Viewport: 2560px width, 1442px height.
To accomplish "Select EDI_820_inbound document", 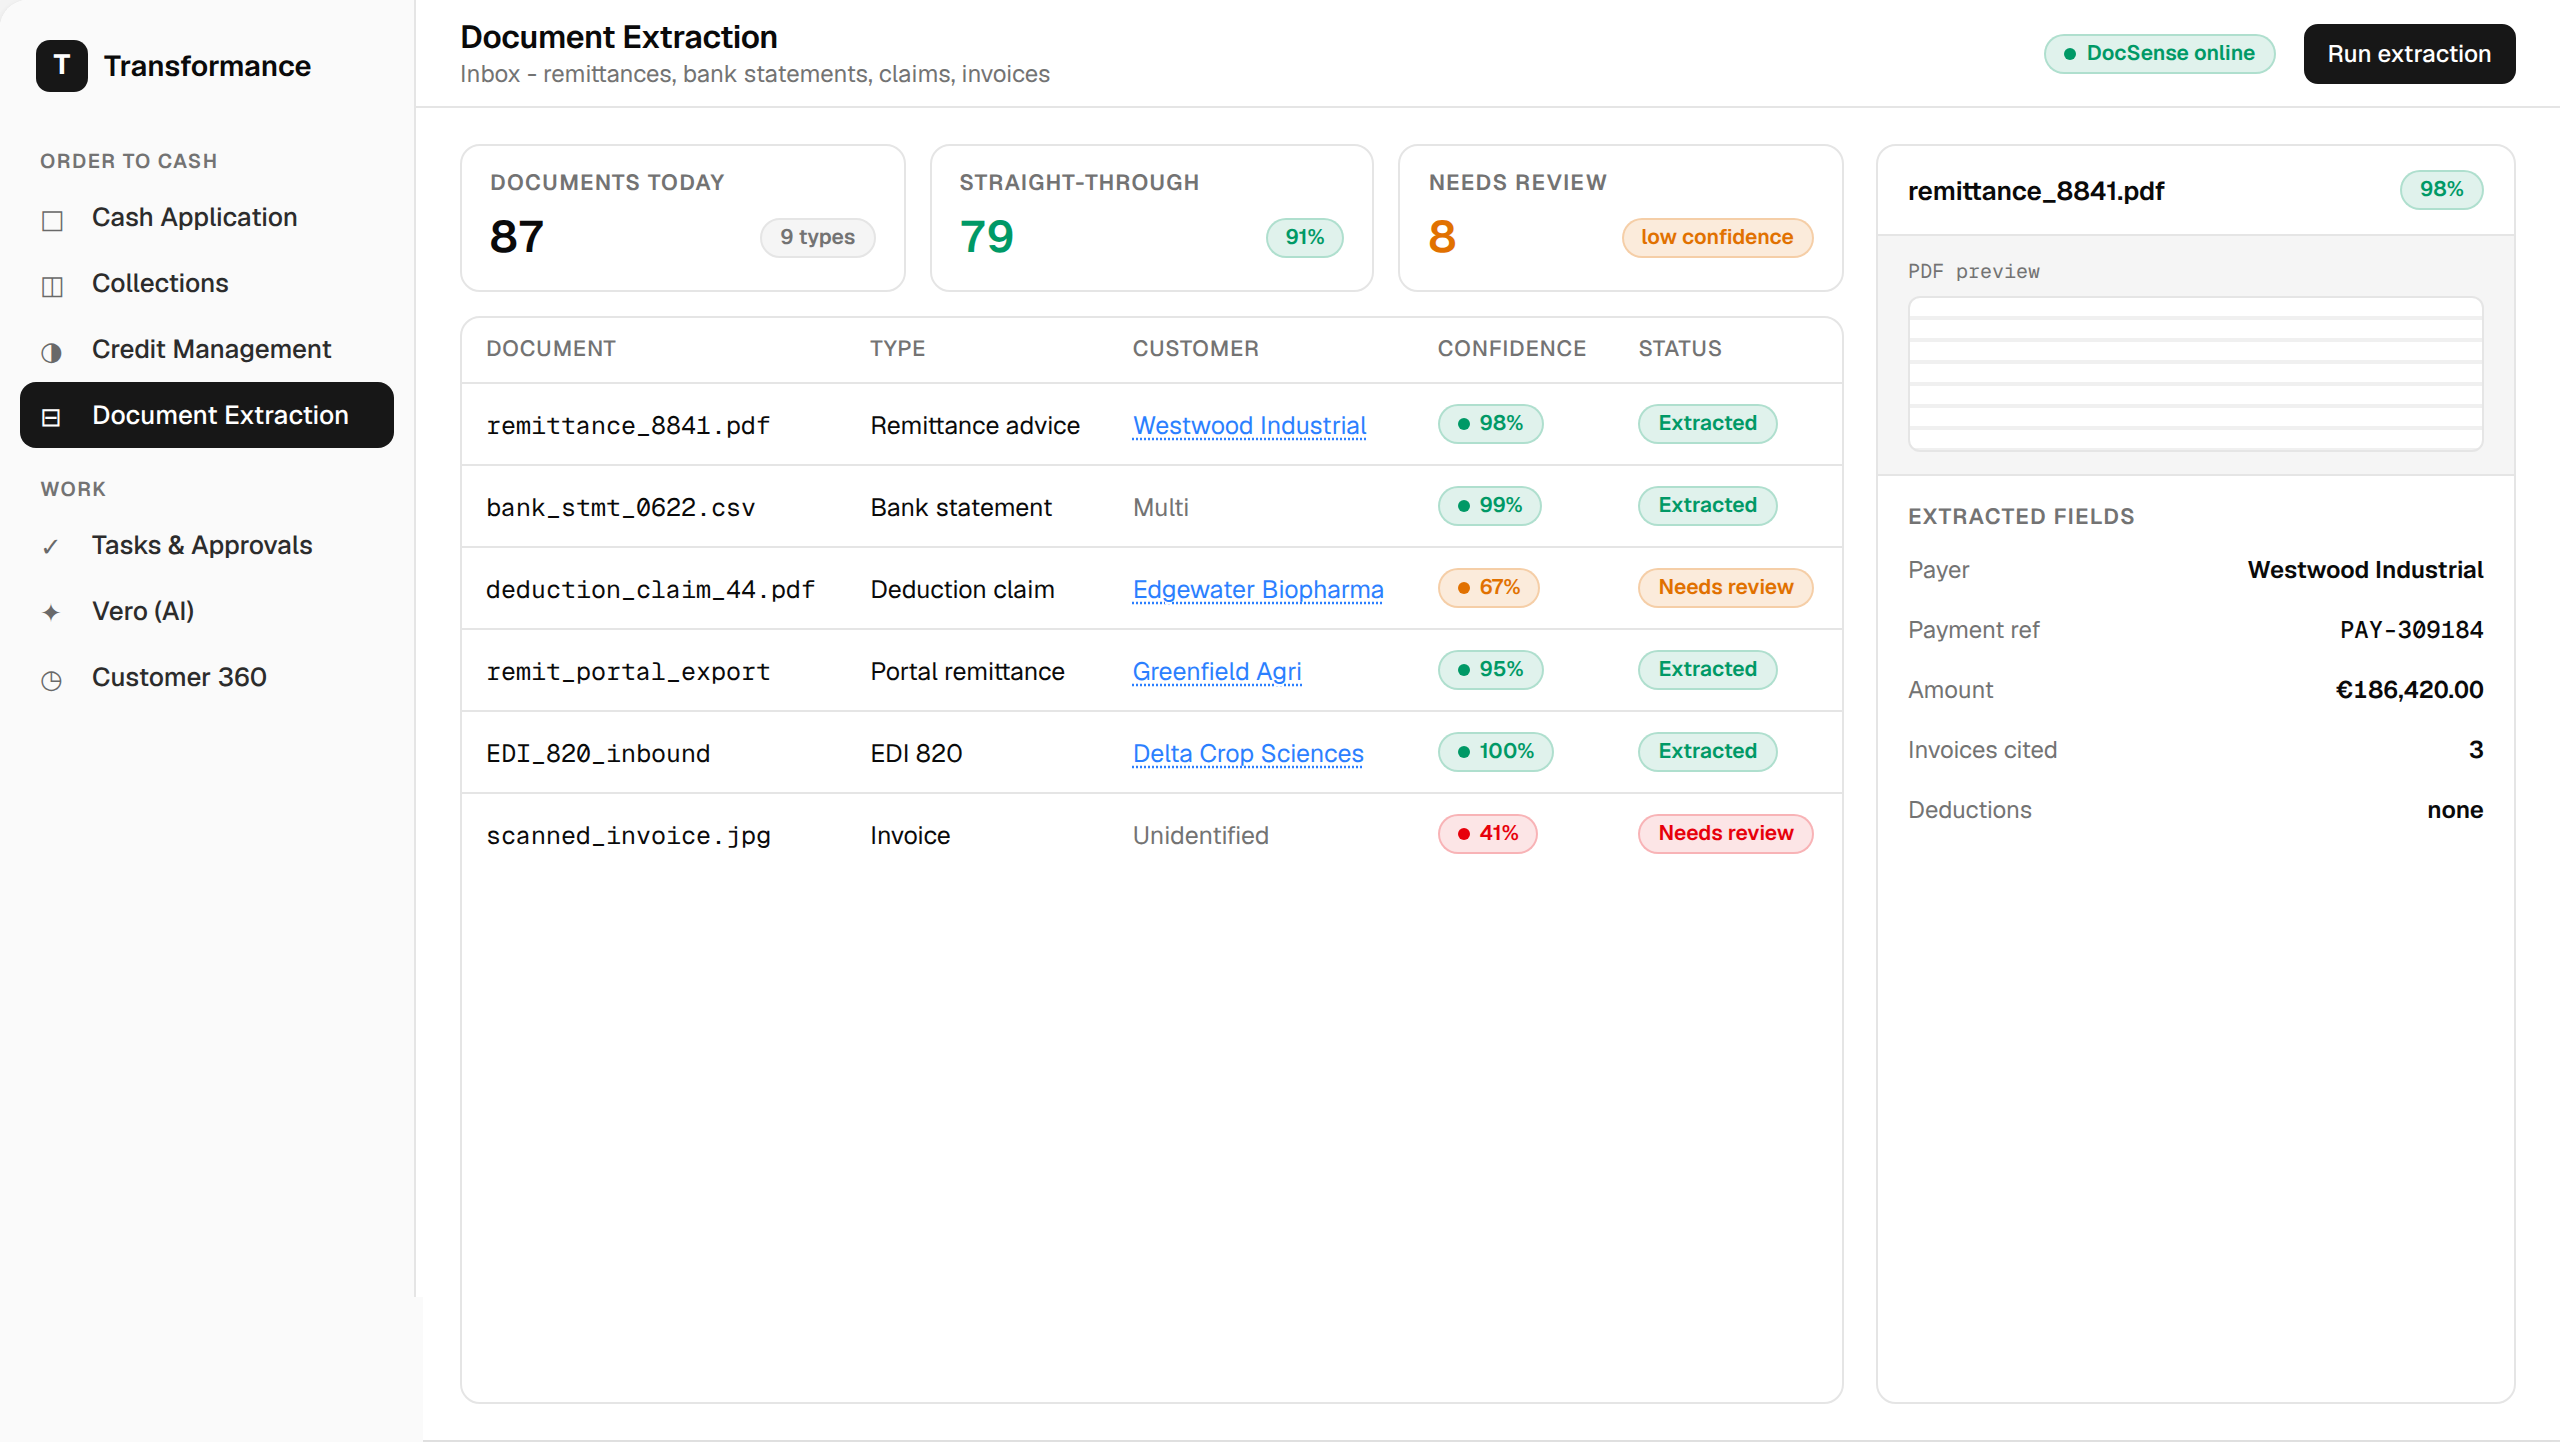I will pyautogui.click(x=598, y=753).
